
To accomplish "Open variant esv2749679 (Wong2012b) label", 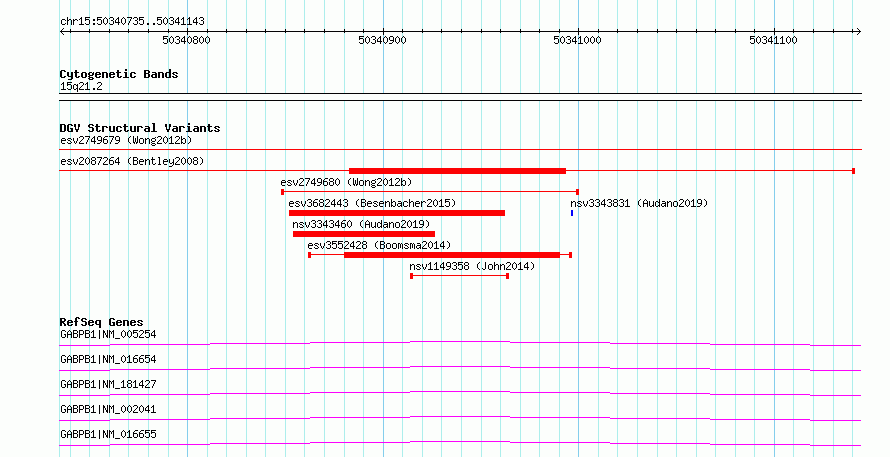I will click(x=126, y=140).
